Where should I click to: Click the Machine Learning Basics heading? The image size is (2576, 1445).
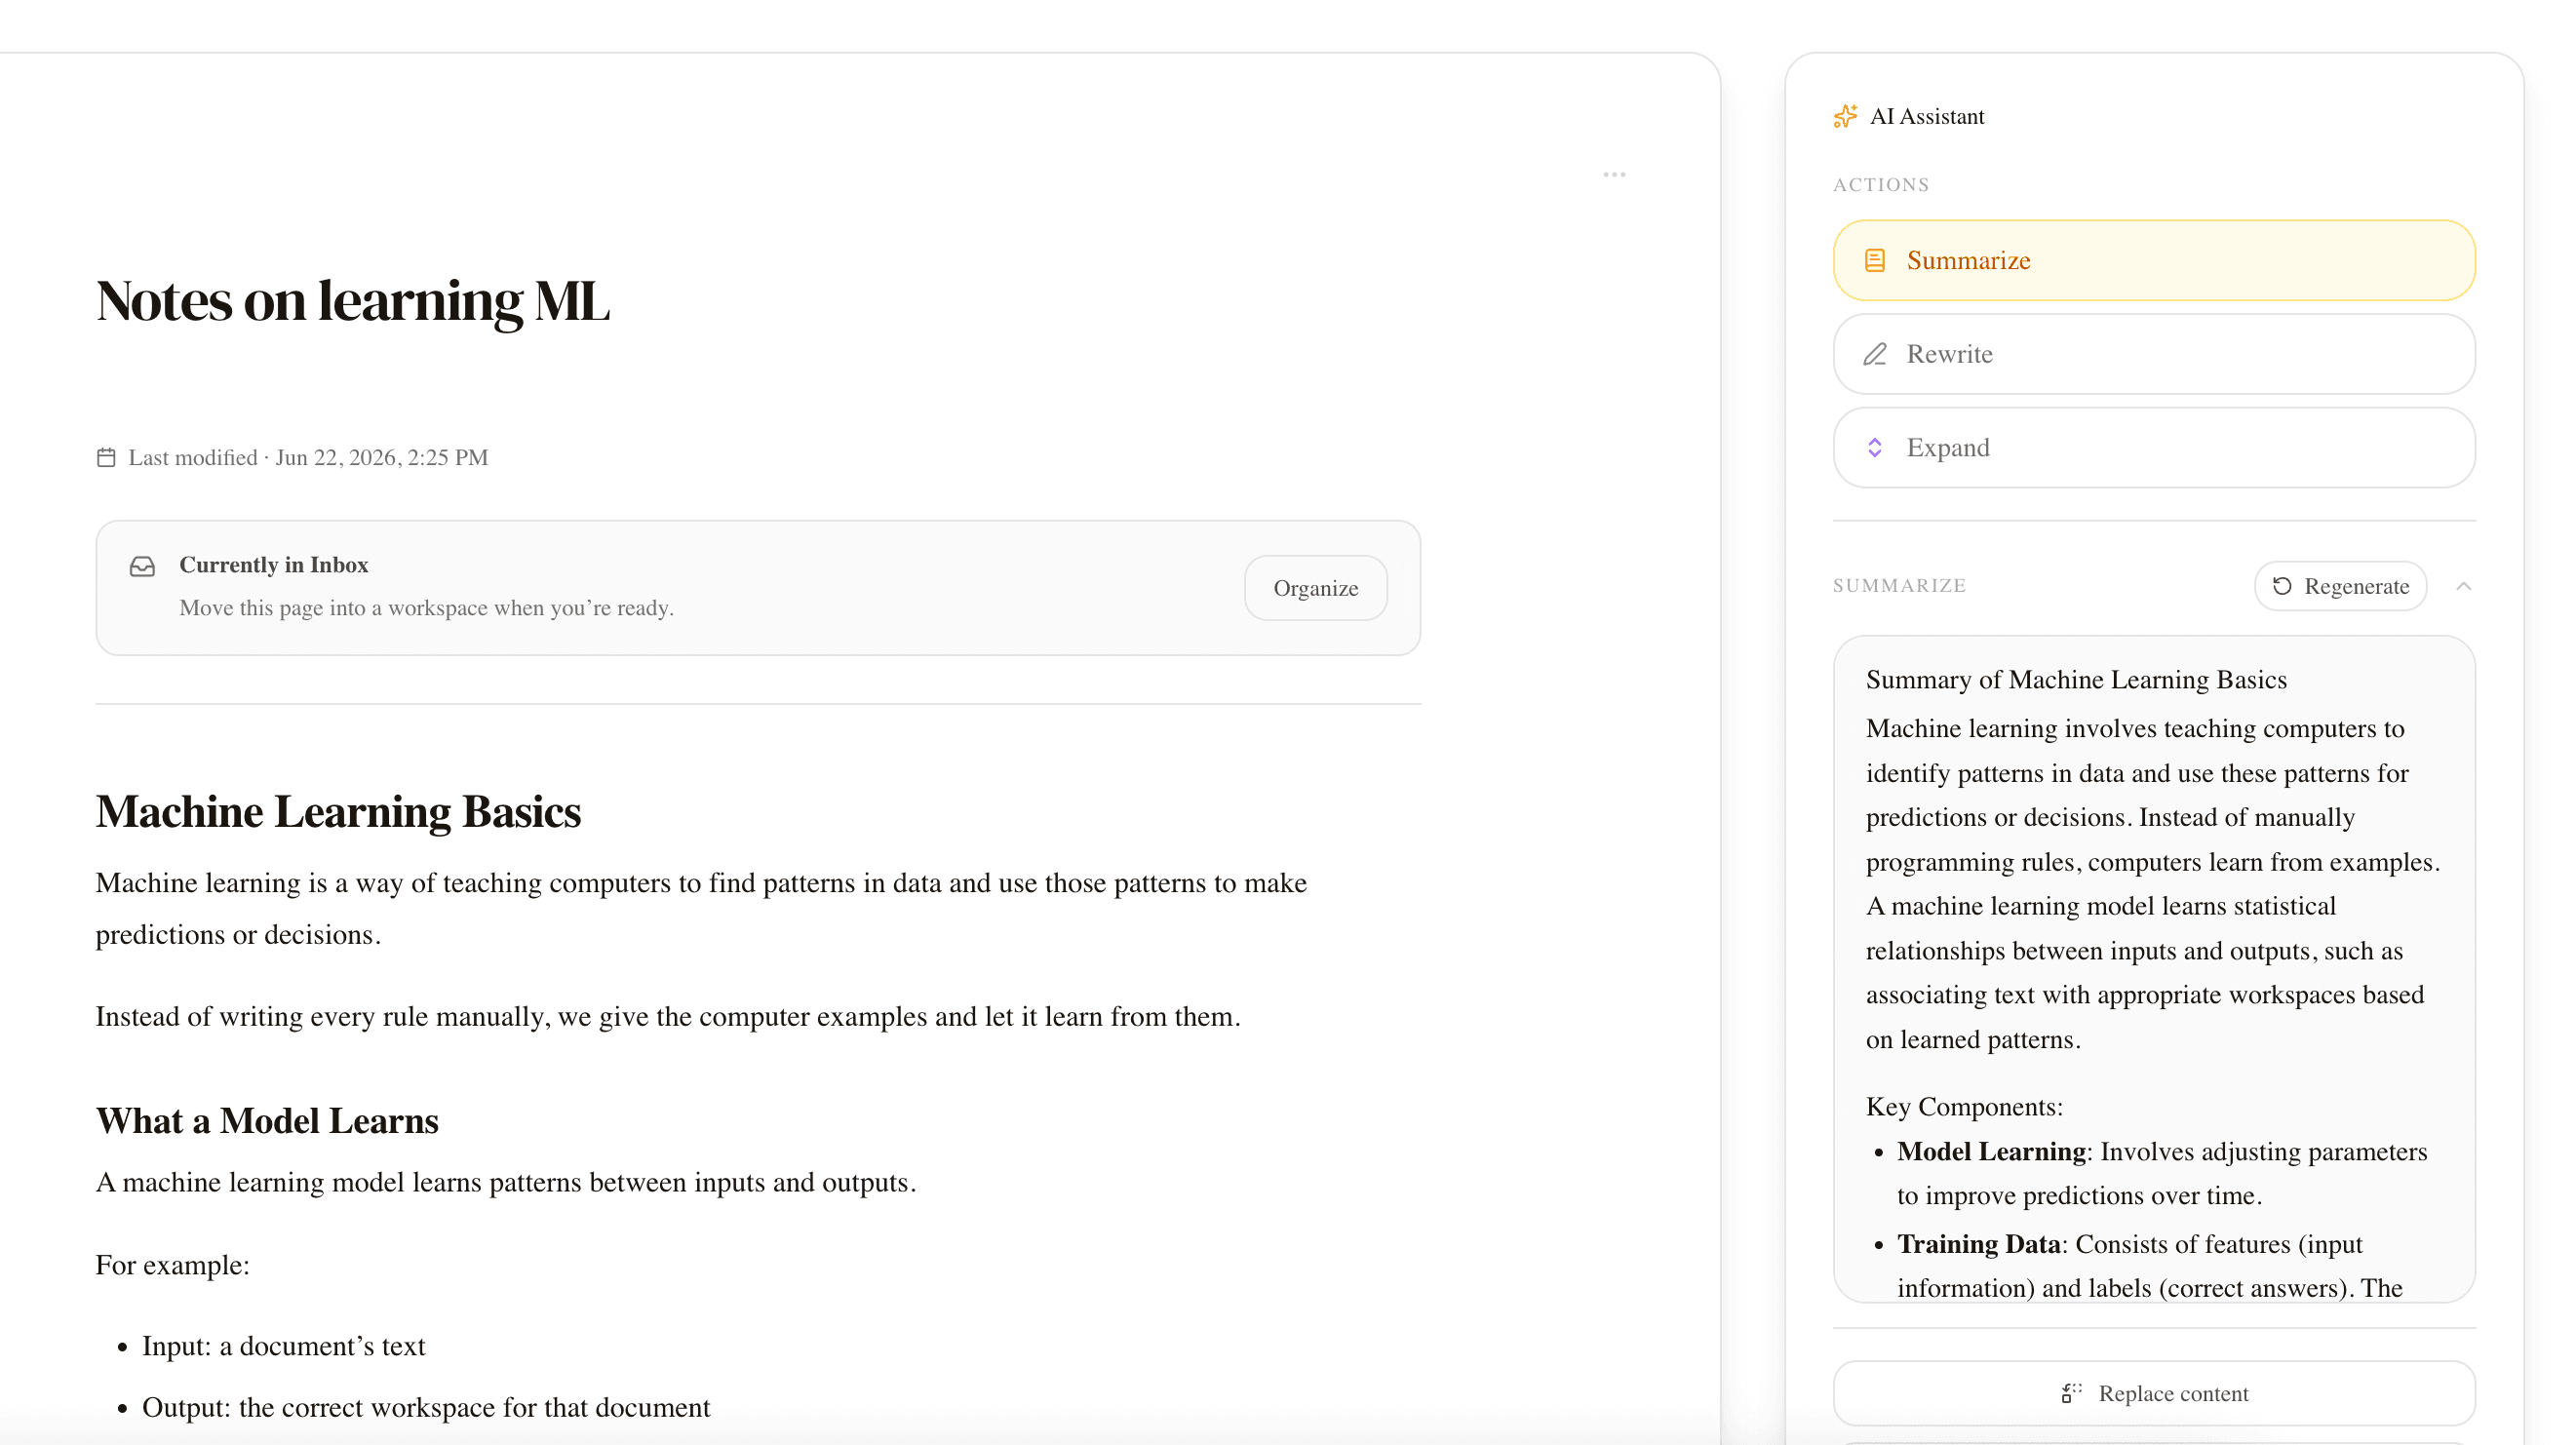[338, 811]
